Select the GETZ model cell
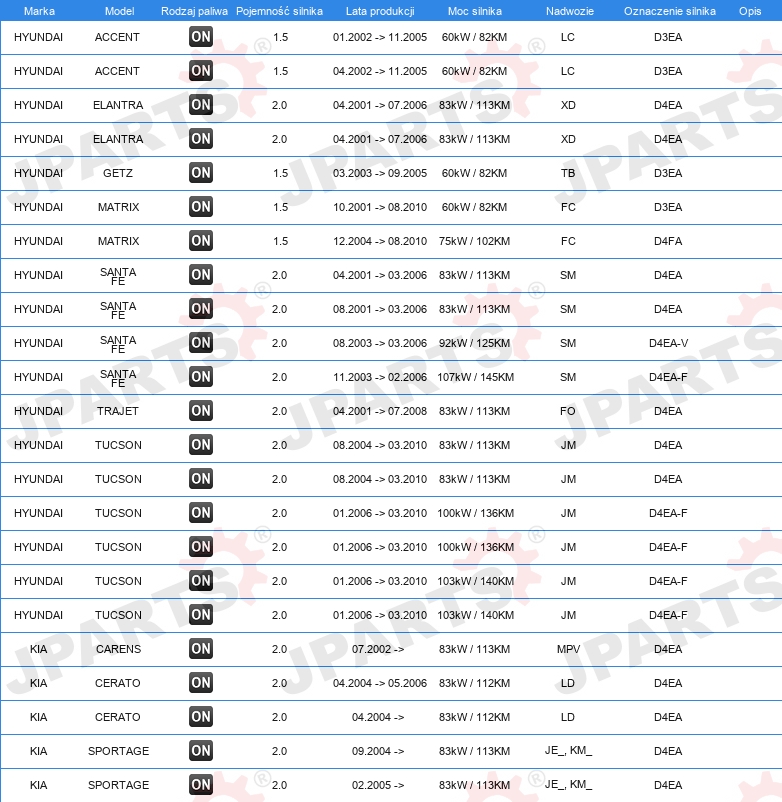The width and height of the screenshot is (782, 802). tap(118, 173)
